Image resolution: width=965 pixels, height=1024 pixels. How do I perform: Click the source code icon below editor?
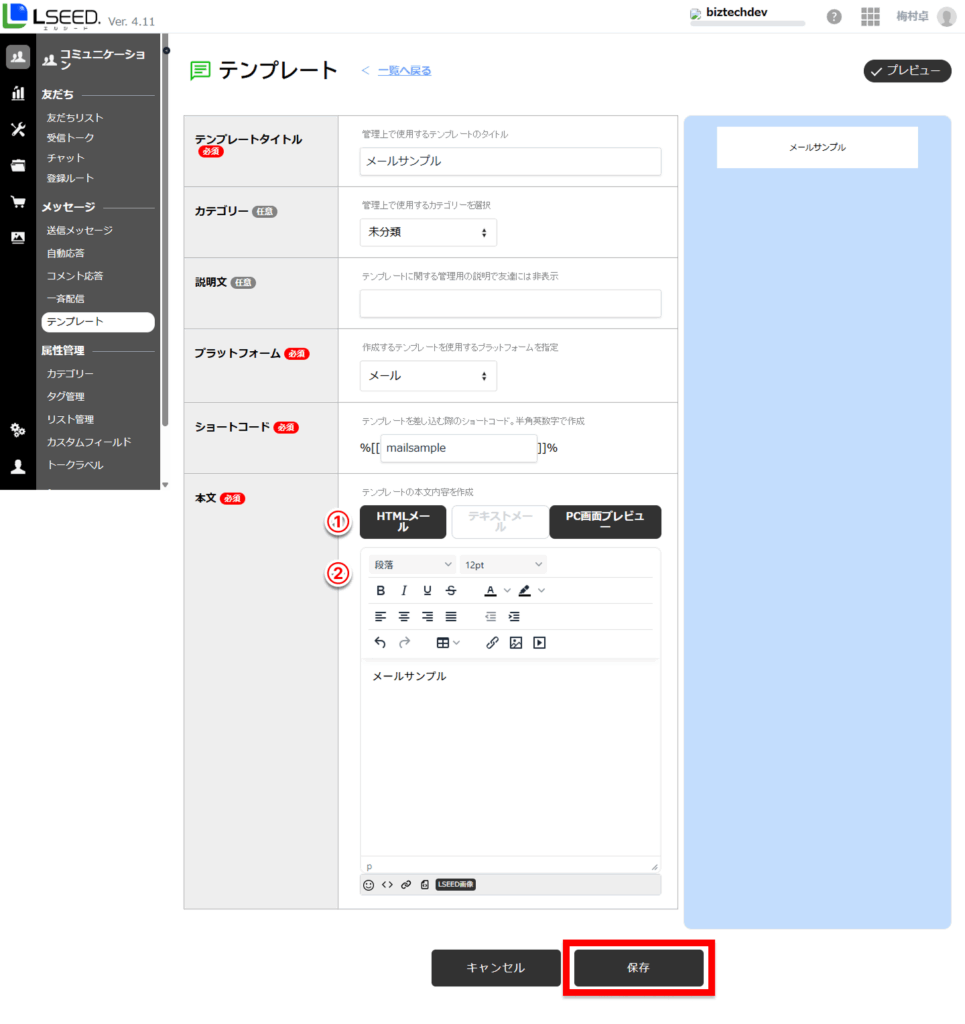tap(387, 885)
